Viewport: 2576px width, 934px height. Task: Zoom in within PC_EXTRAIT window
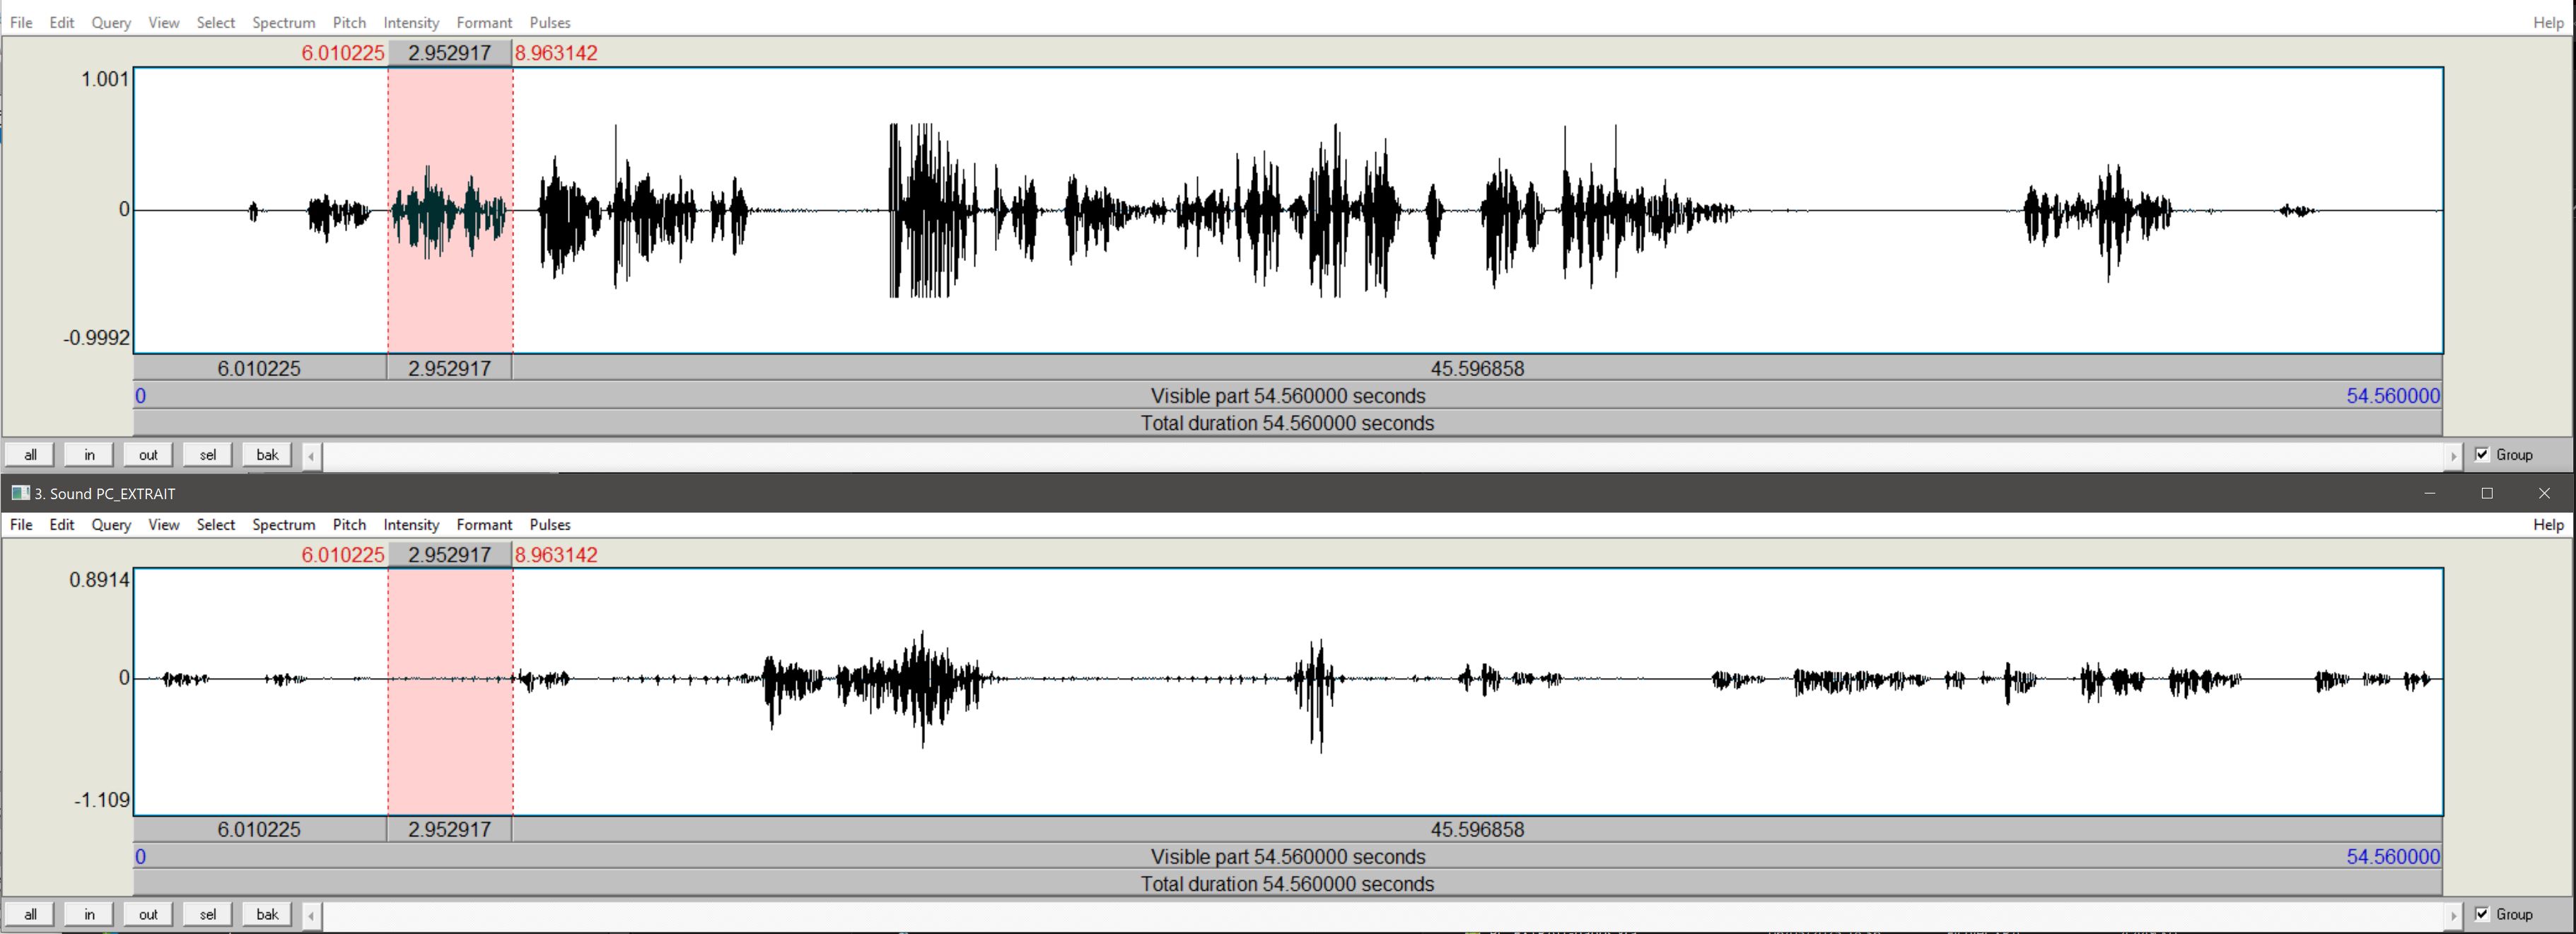[x=89, y=914]
